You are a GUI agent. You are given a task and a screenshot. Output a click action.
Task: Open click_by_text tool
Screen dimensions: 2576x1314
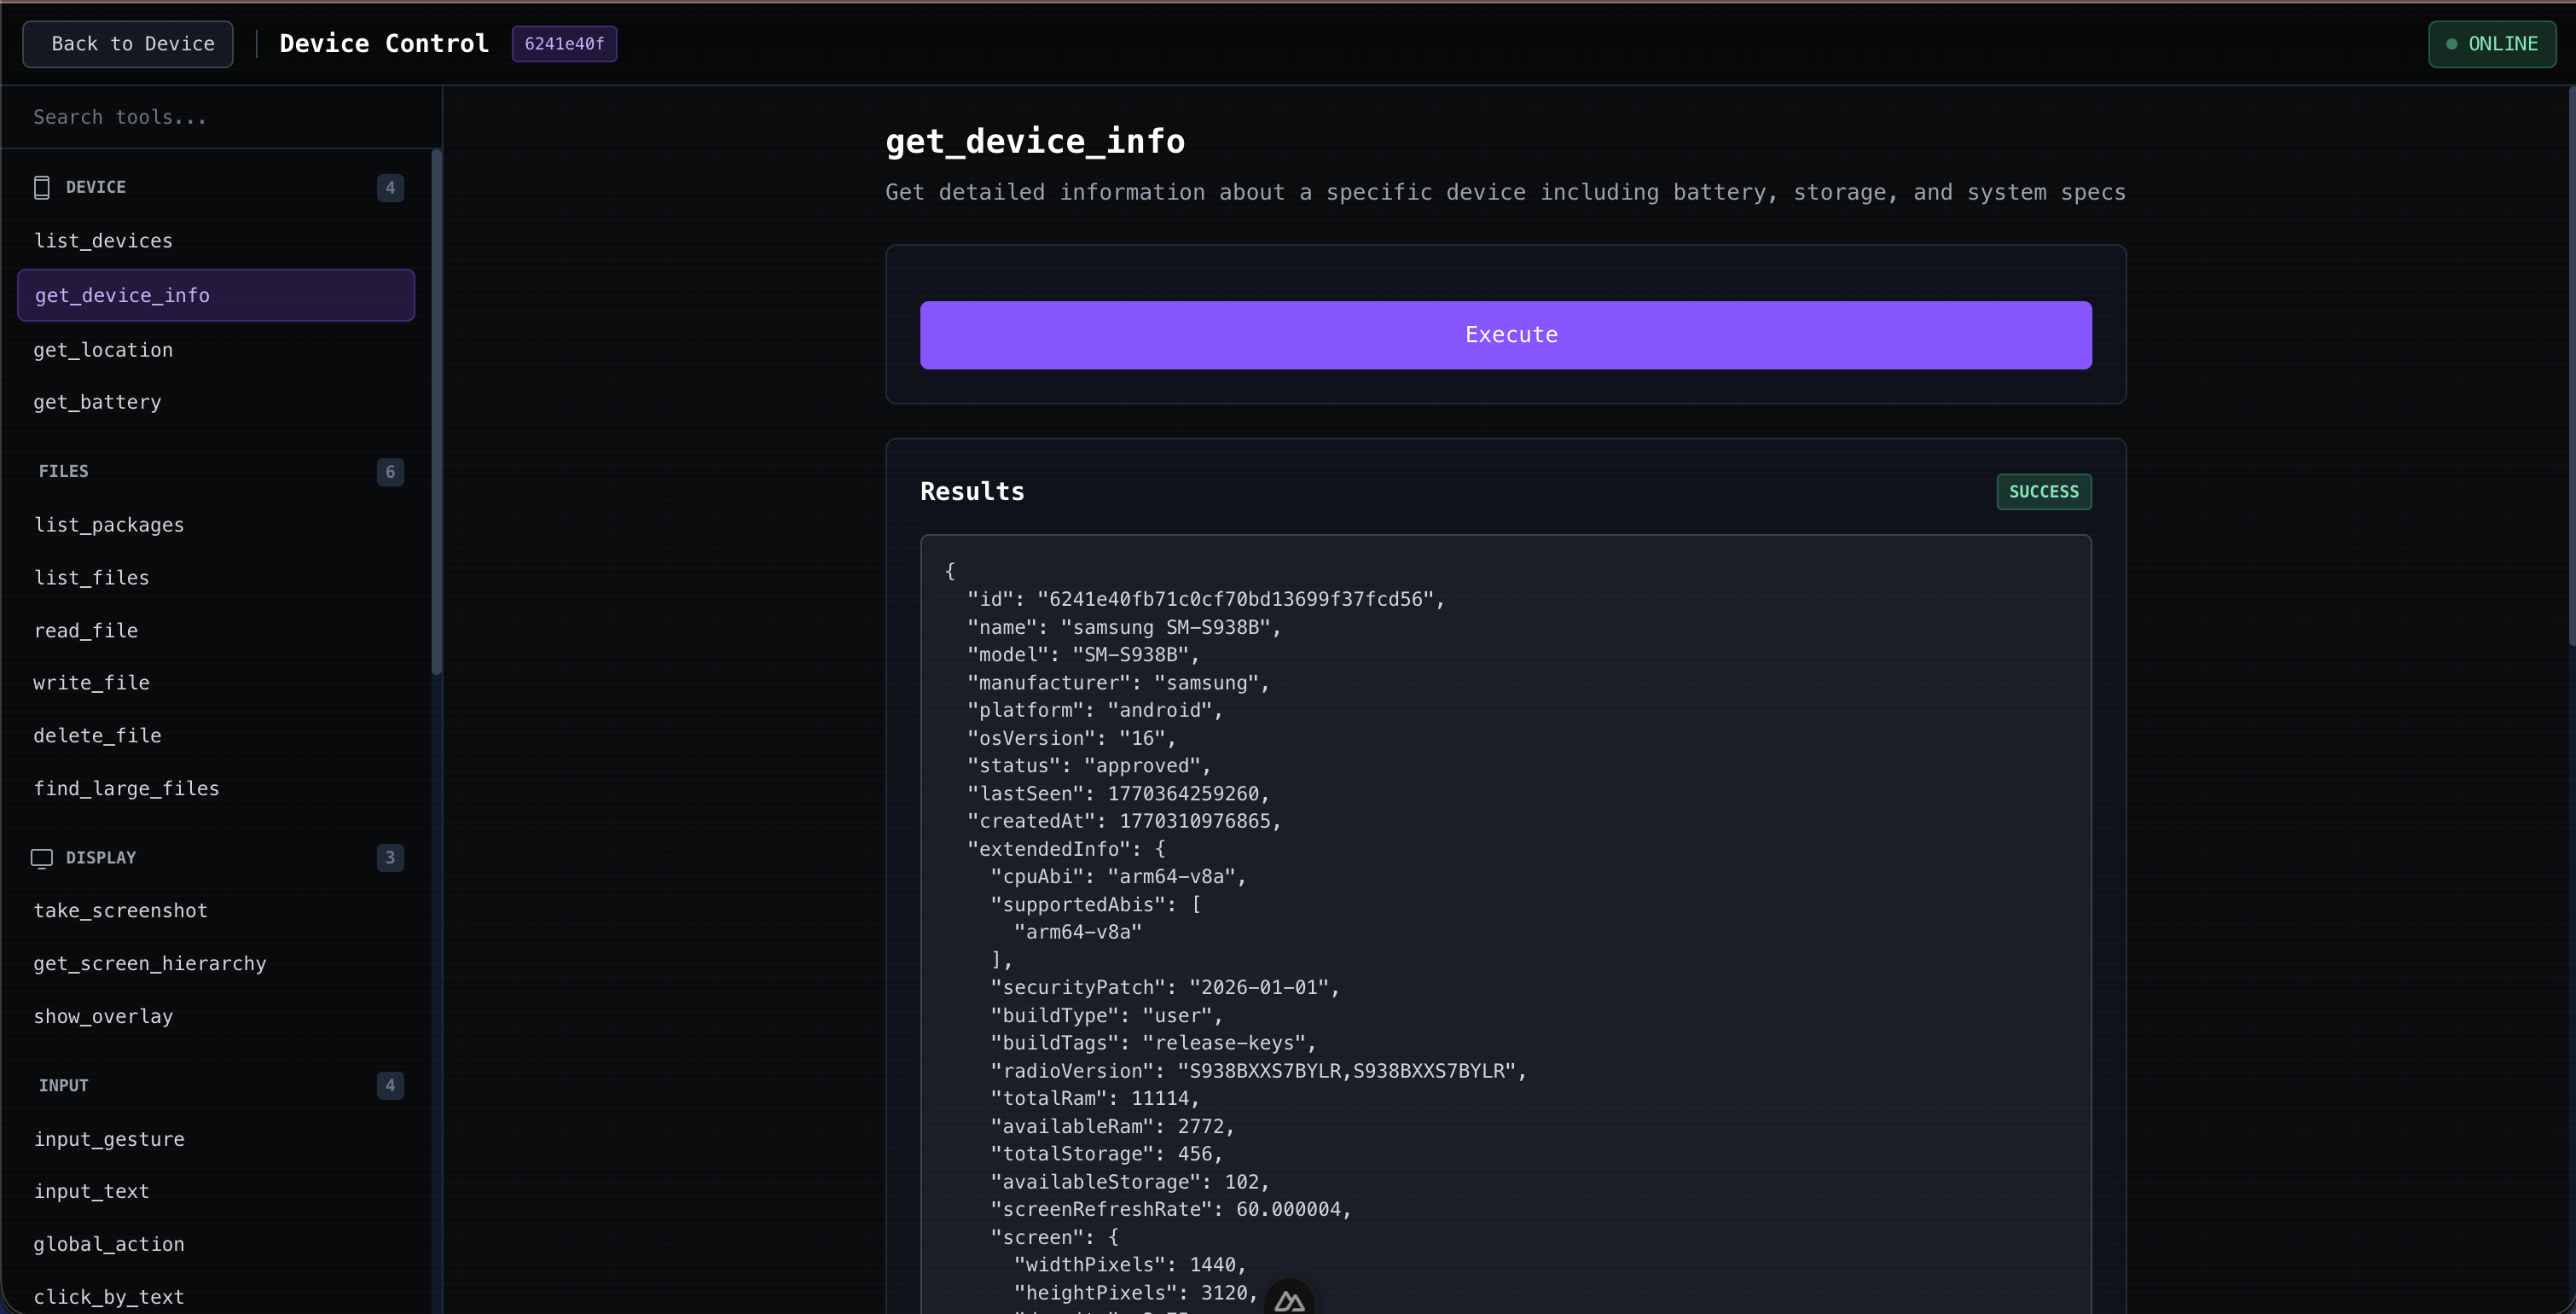pyautogui.click(x=216, y=1298)
